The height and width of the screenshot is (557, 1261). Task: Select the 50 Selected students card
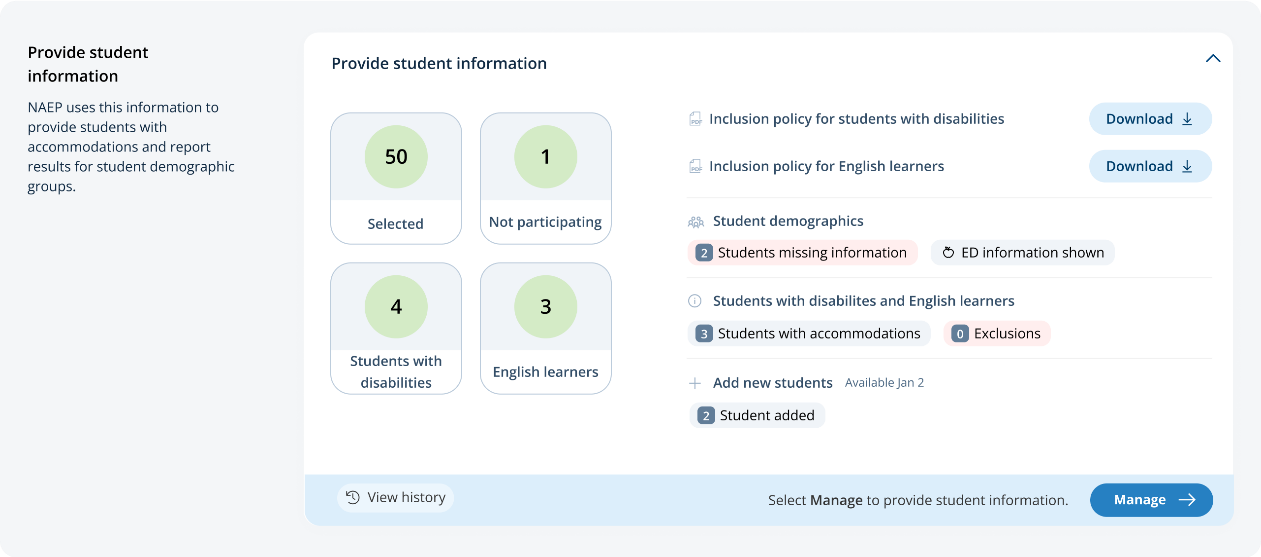tap(396, 178)
